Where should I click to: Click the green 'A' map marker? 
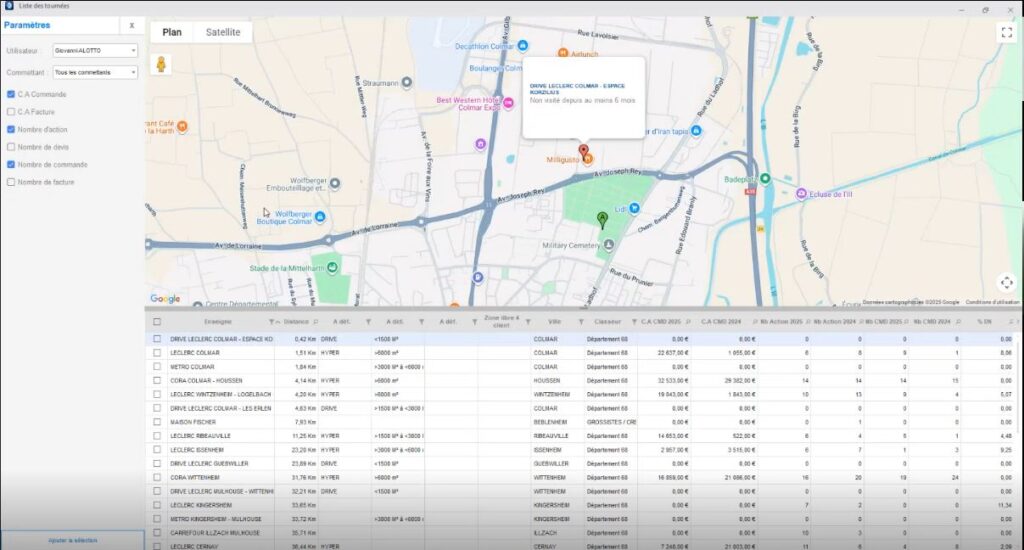coord(602,219)
